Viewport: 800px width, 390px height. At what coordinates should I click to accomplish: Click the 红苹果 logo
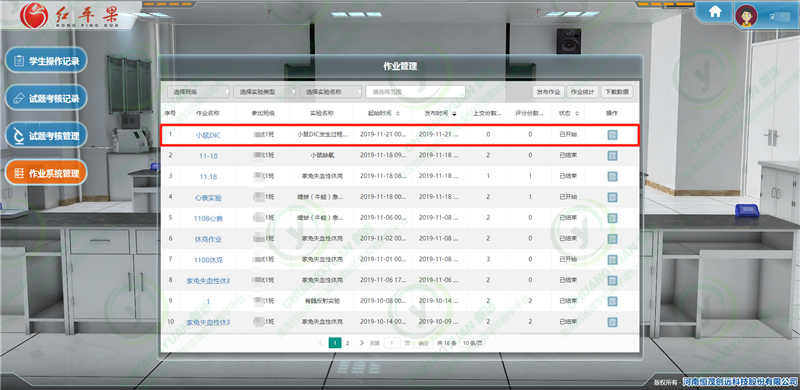(x=70, y=15)
